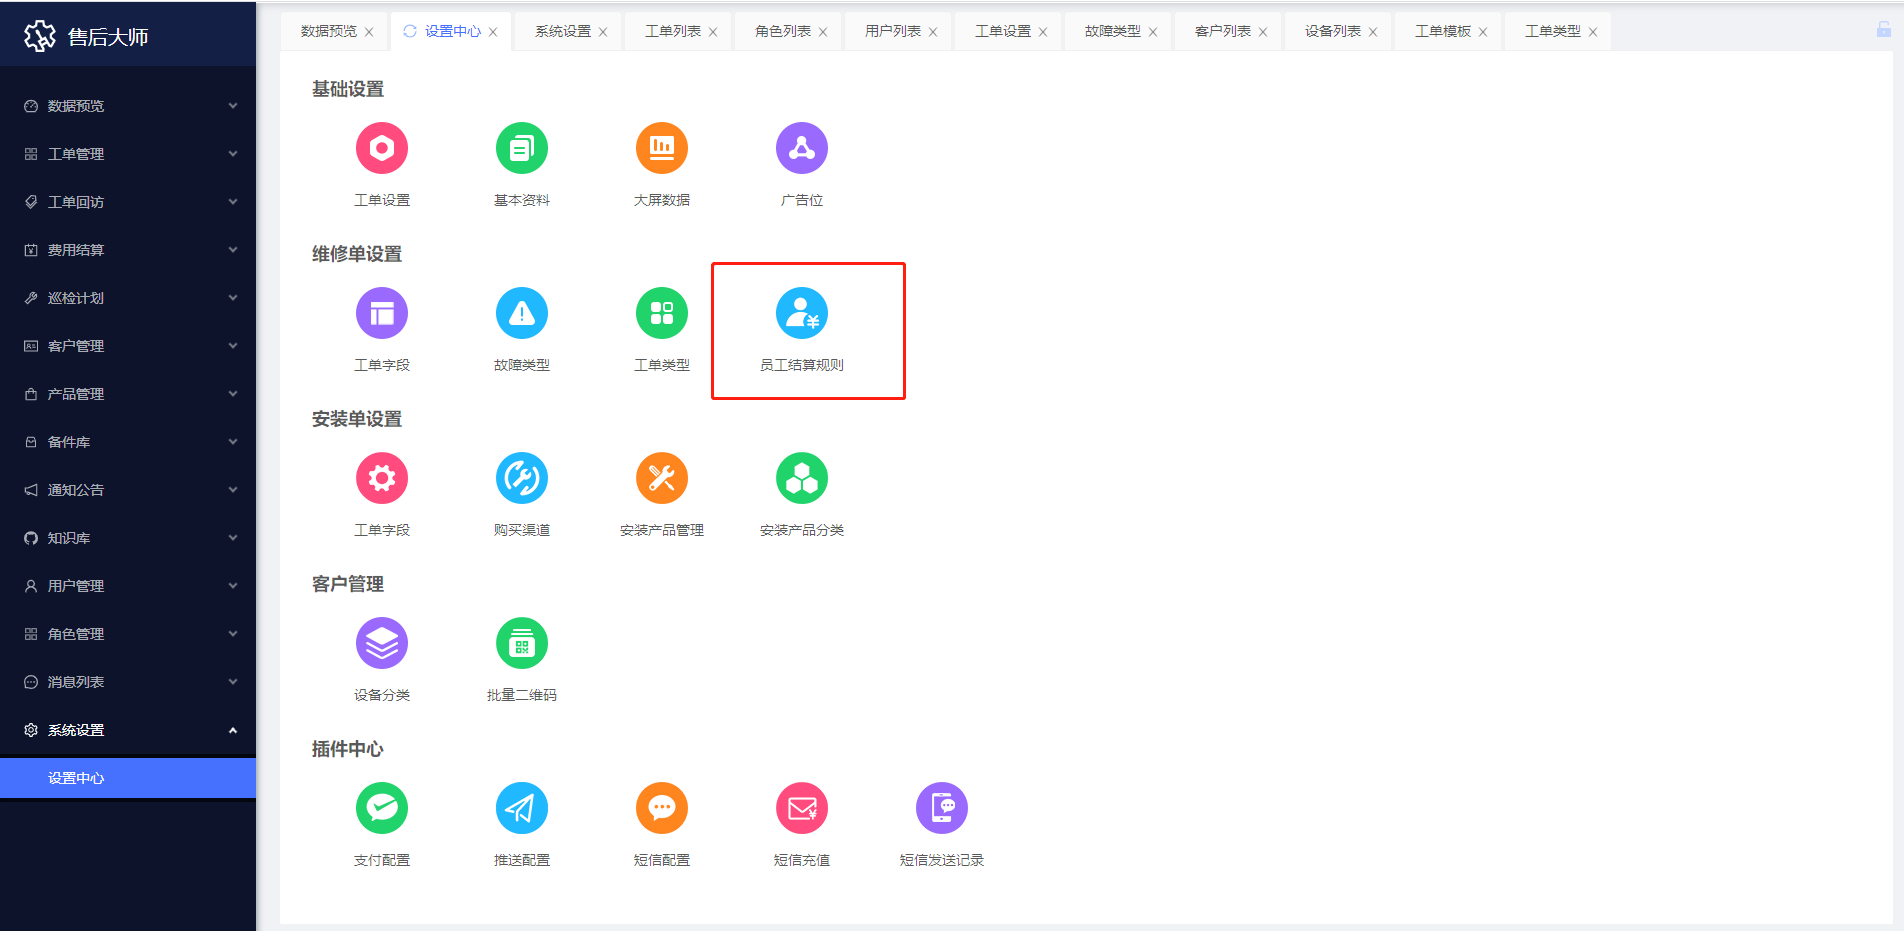This screenshot has height=931, width=1904.
Task: Open 广告位 purple icon
Action: click(x=801, y=149)
